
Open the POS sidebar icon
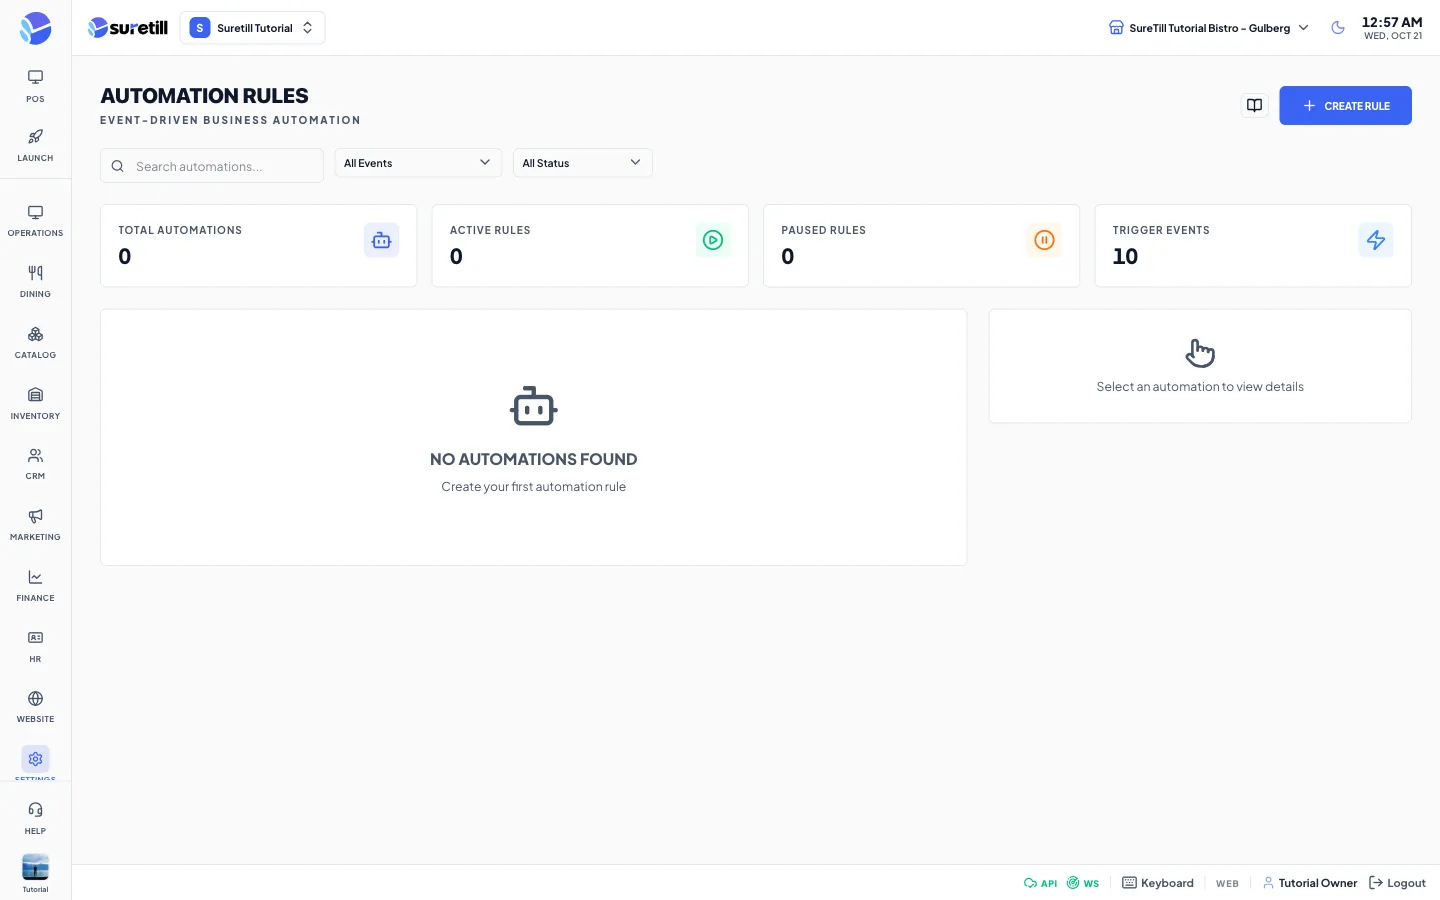[35, 78]
